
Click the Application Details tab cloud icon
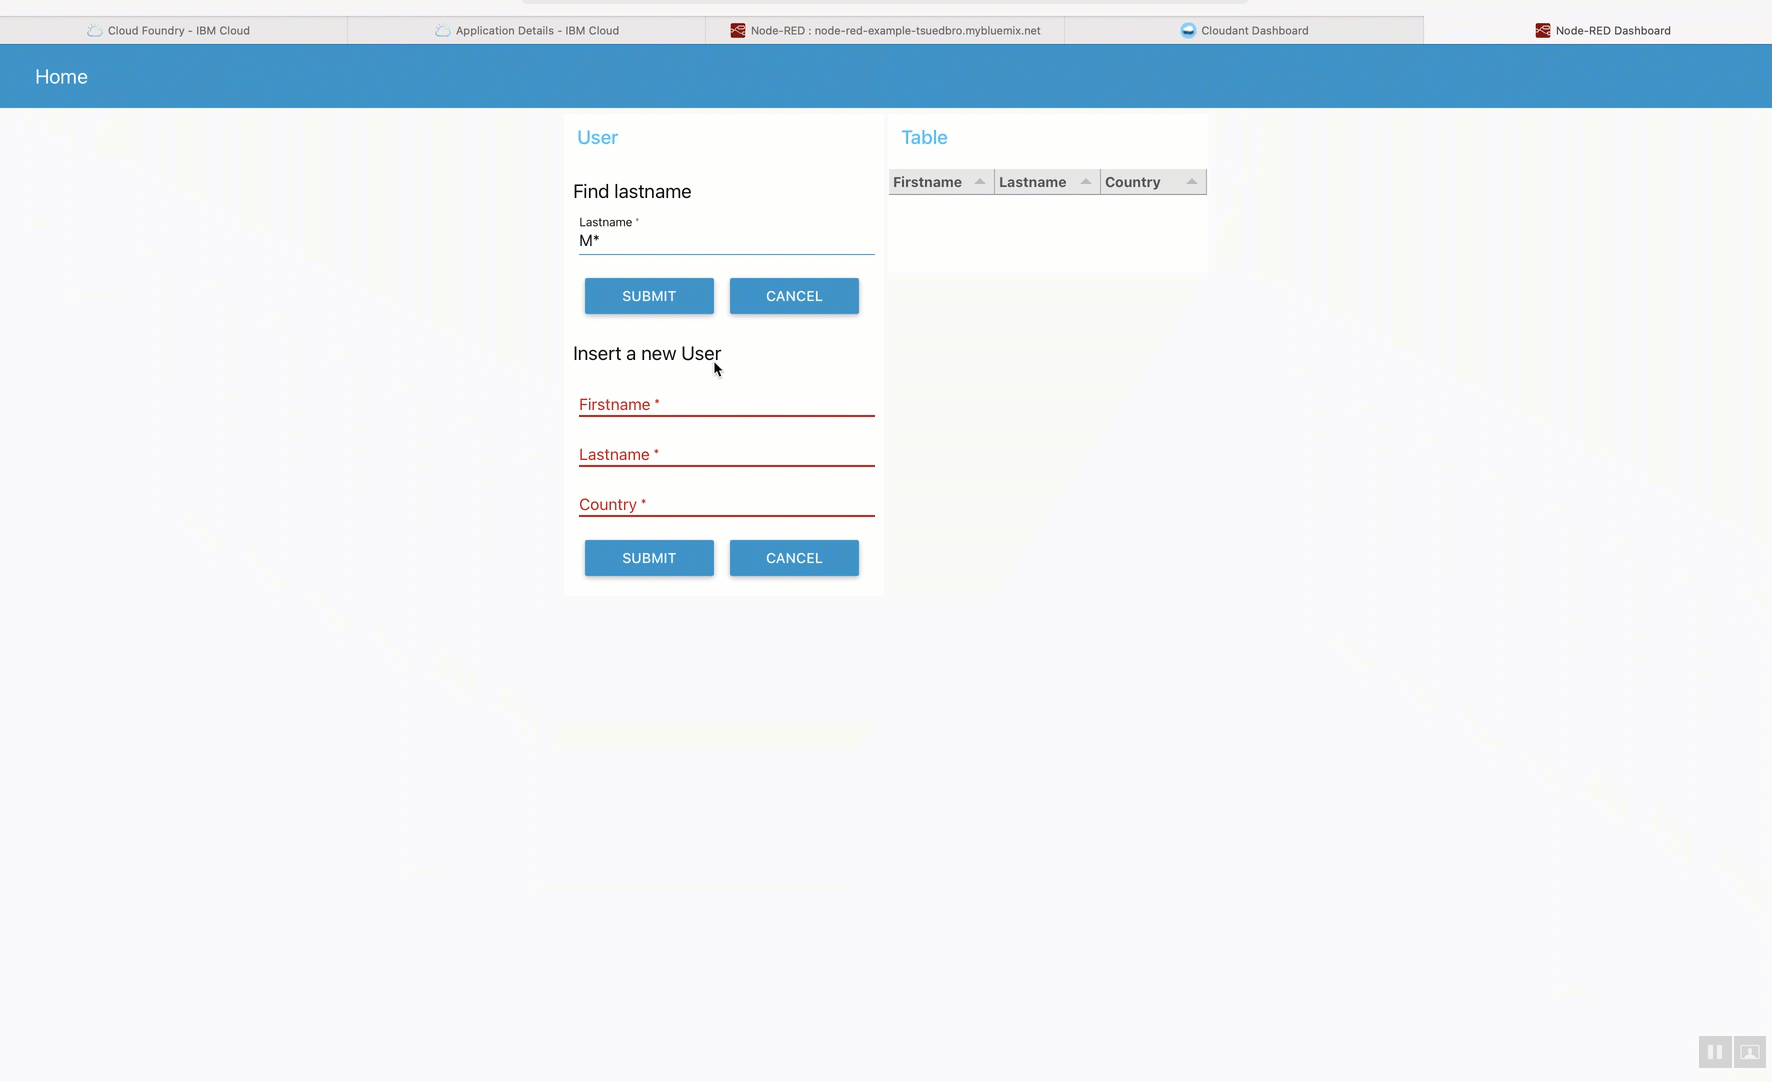coord(443,30)
